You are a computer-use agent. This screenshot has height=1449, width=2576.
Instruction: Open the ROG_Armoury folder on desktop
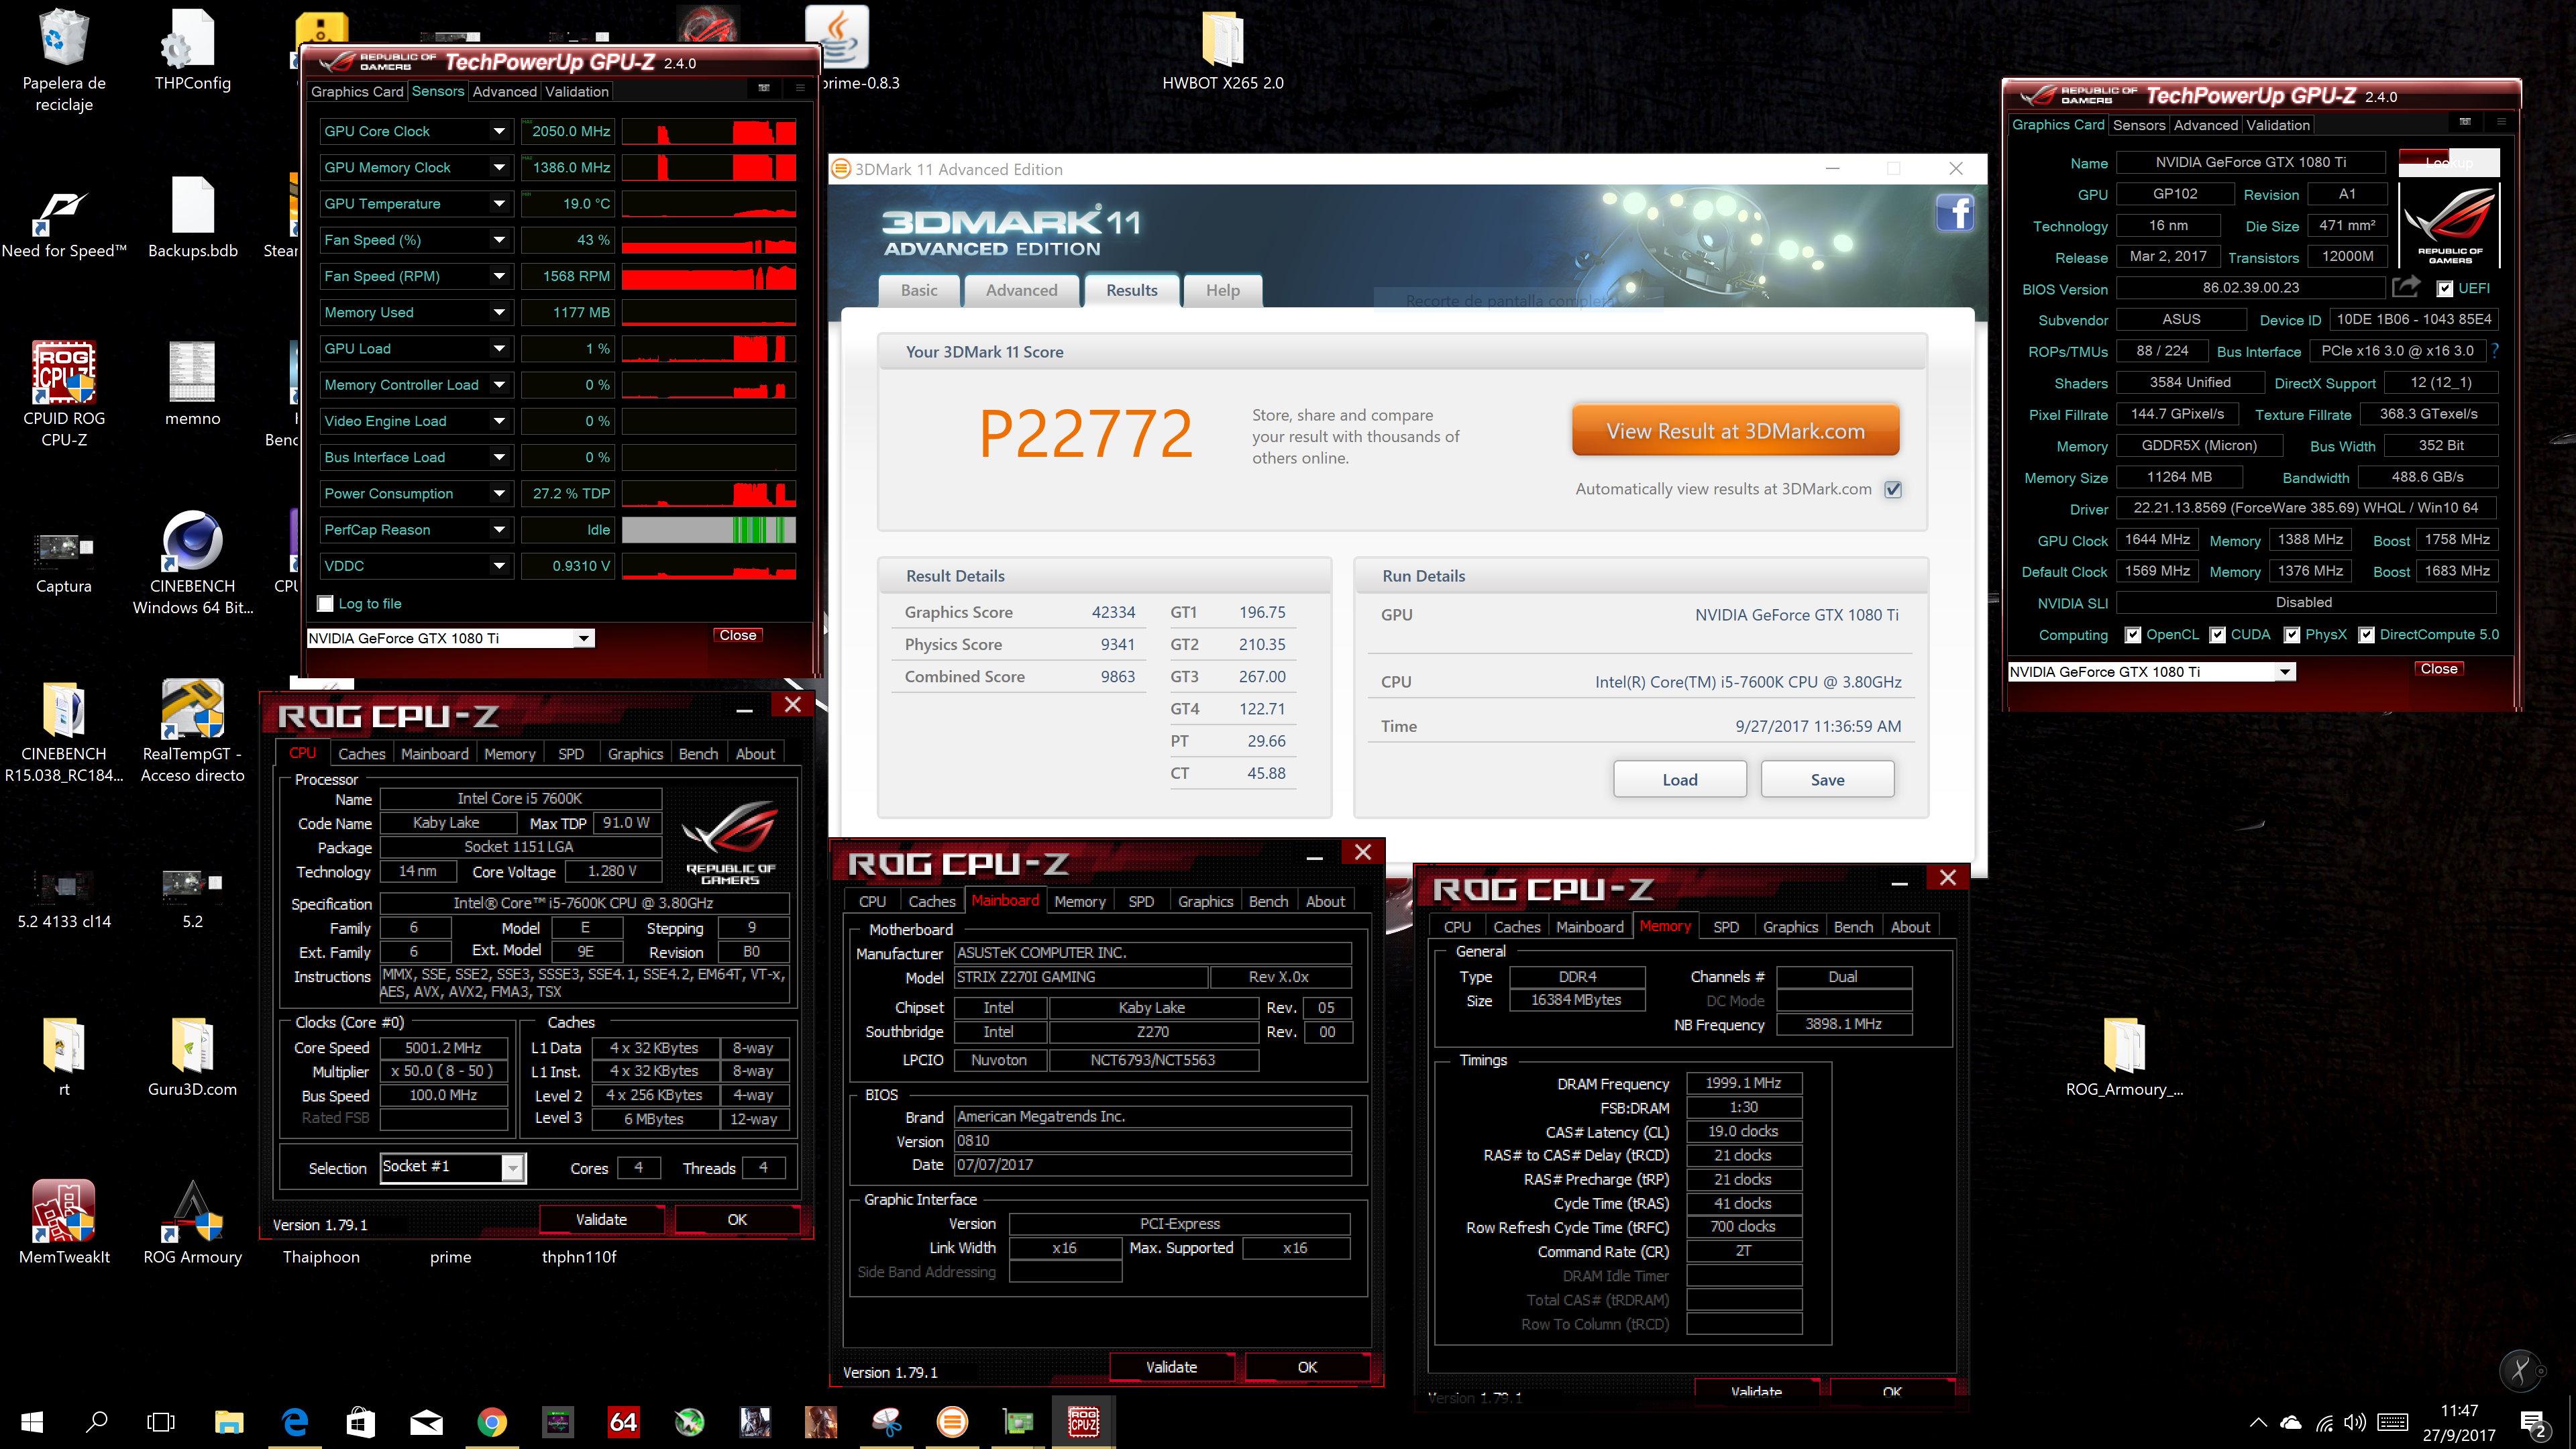click(x=2124, y=1058)
